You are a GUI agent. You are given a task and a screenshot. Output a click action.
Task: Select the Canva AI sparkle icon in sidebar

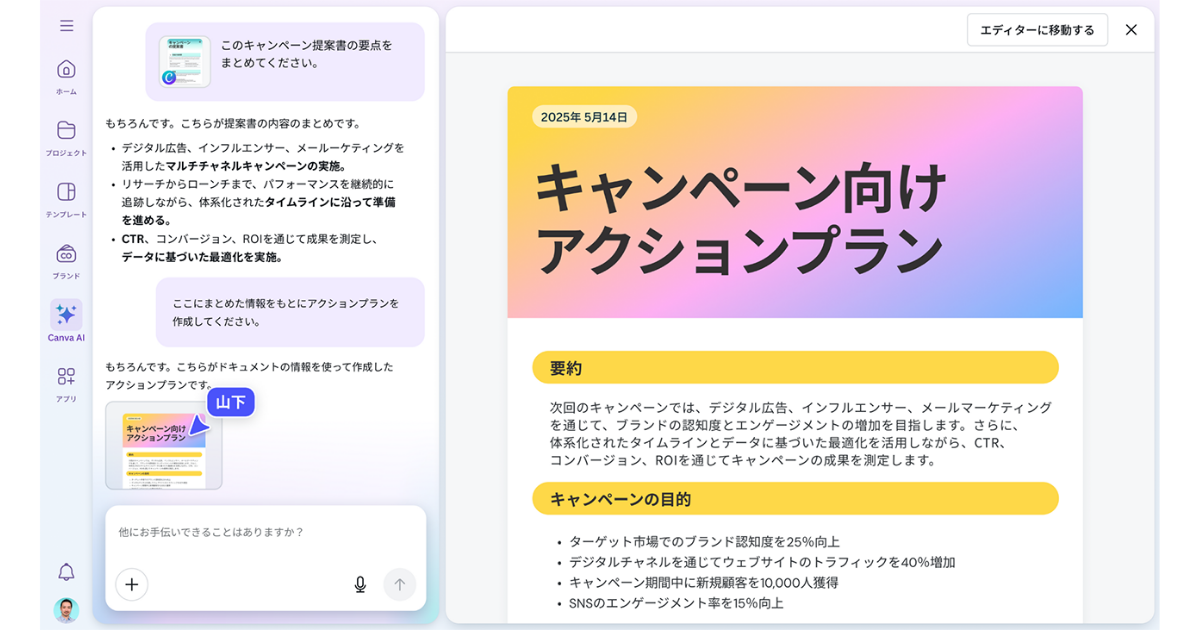pyautogui.click(x=65, y=315)
